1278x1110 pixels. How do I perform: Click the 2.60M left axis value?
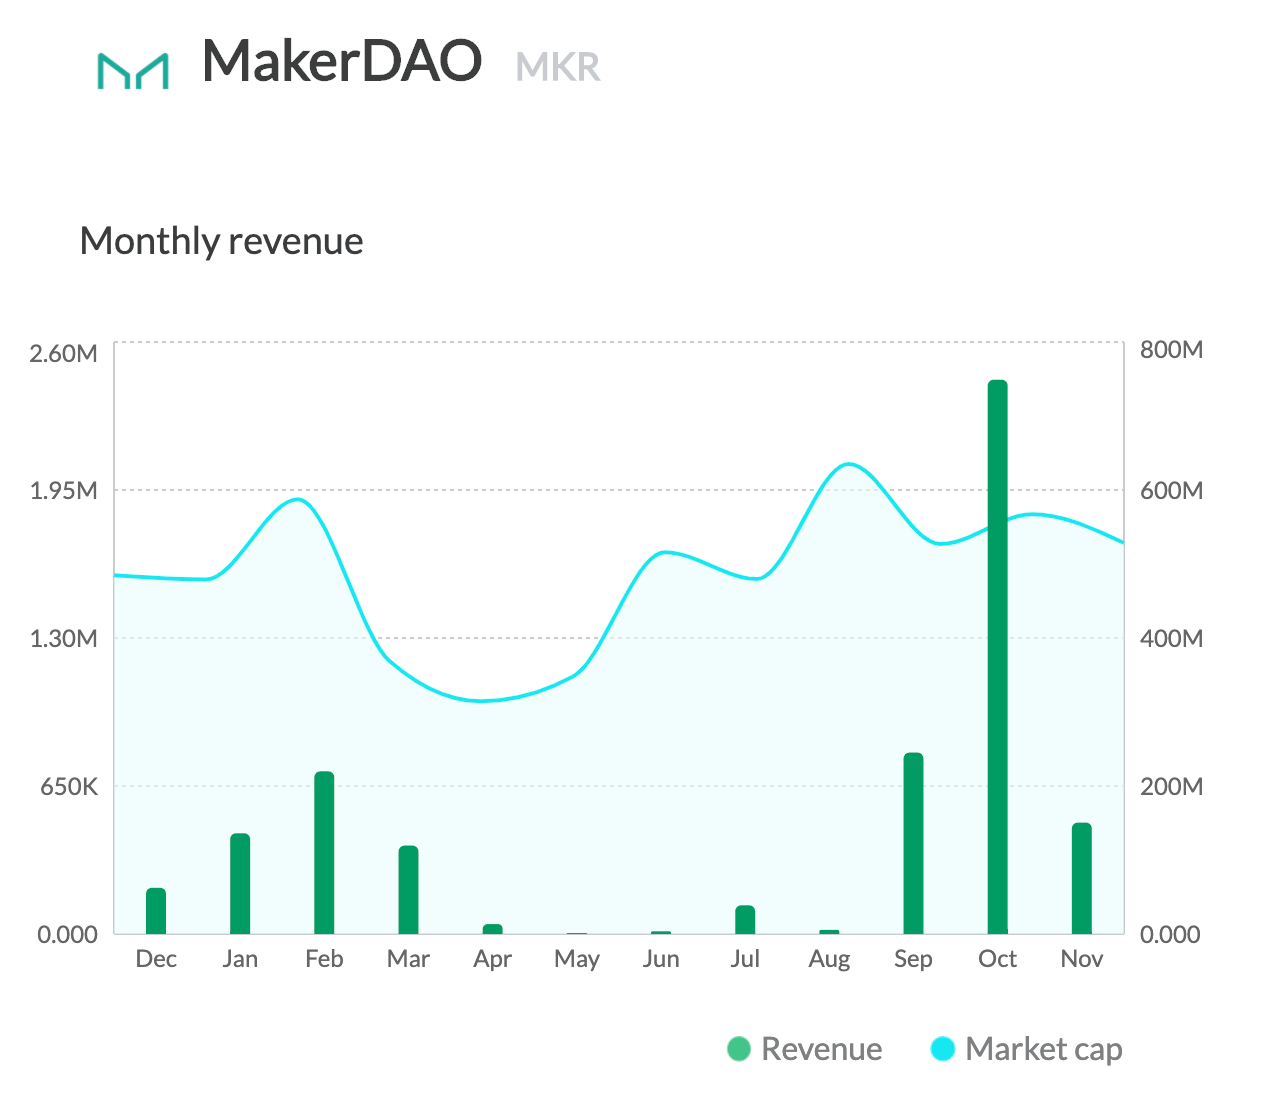pyautogui.click(x=64, y=353)
